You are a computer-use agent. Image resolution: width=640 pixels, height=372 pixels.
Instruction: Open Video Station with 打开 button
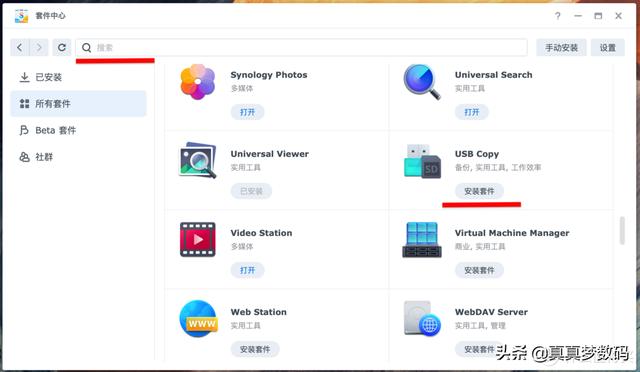247,270
